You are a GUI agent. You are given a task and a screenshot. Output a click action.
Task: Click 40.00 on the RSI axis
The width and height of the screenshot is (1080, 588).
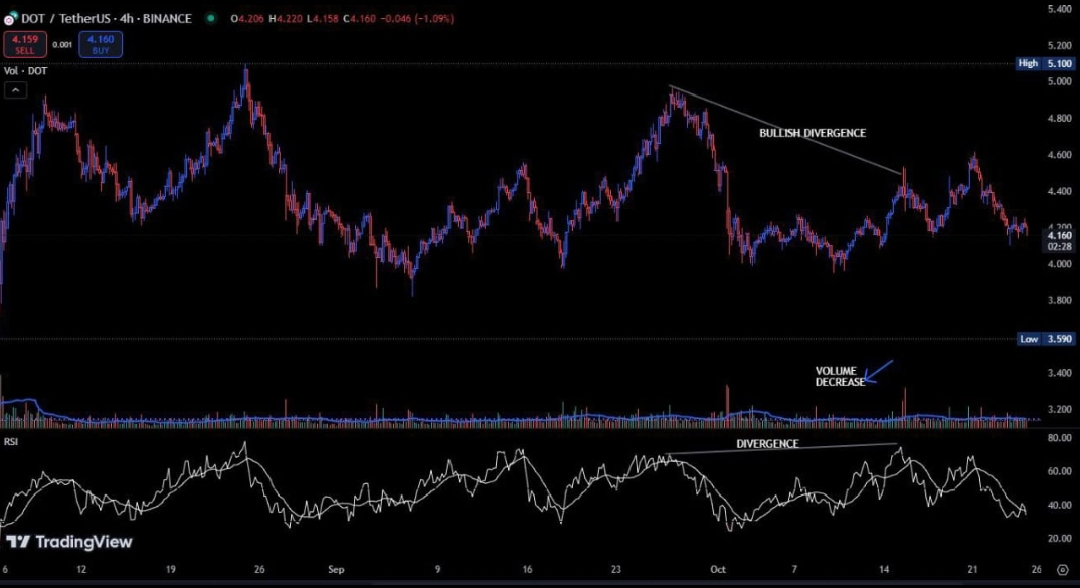point(1059,505)
